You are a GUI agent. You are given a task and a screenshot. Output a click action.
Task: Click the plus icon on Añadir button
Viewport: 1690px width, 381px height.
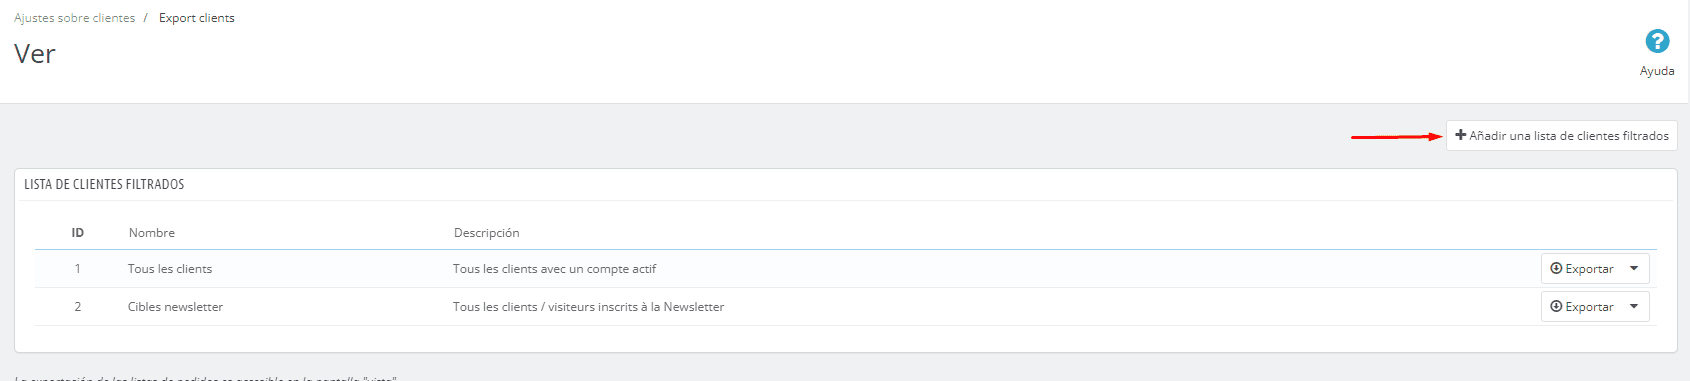coord(1461,135)
